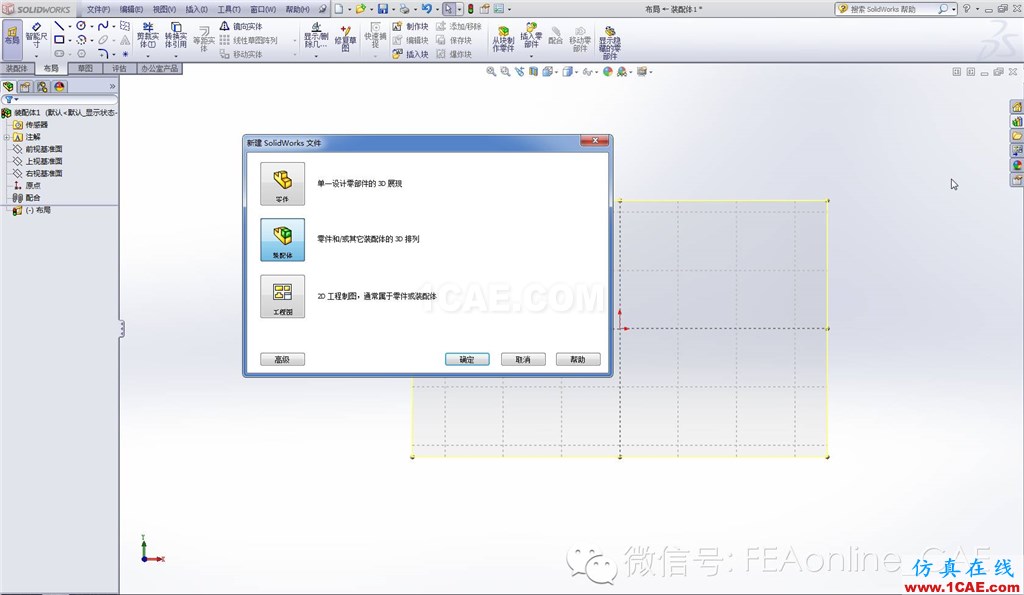The height and width of the screenshot is (595, 1024).
Task: Select the Spline sketch tool
Action: click(x=103, y=25)
